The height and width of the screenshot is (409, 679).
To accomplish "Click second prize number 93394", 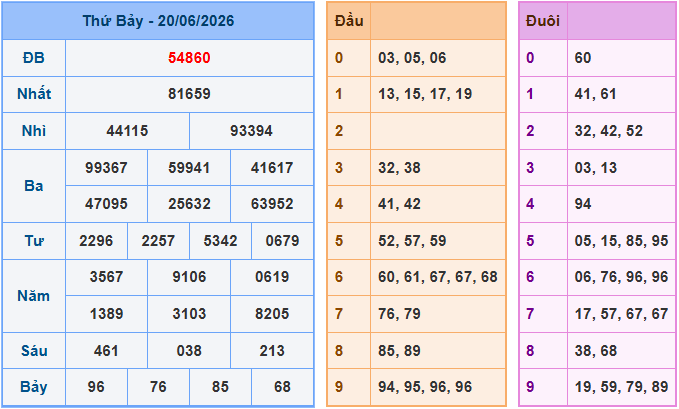I will click(251, 130).
